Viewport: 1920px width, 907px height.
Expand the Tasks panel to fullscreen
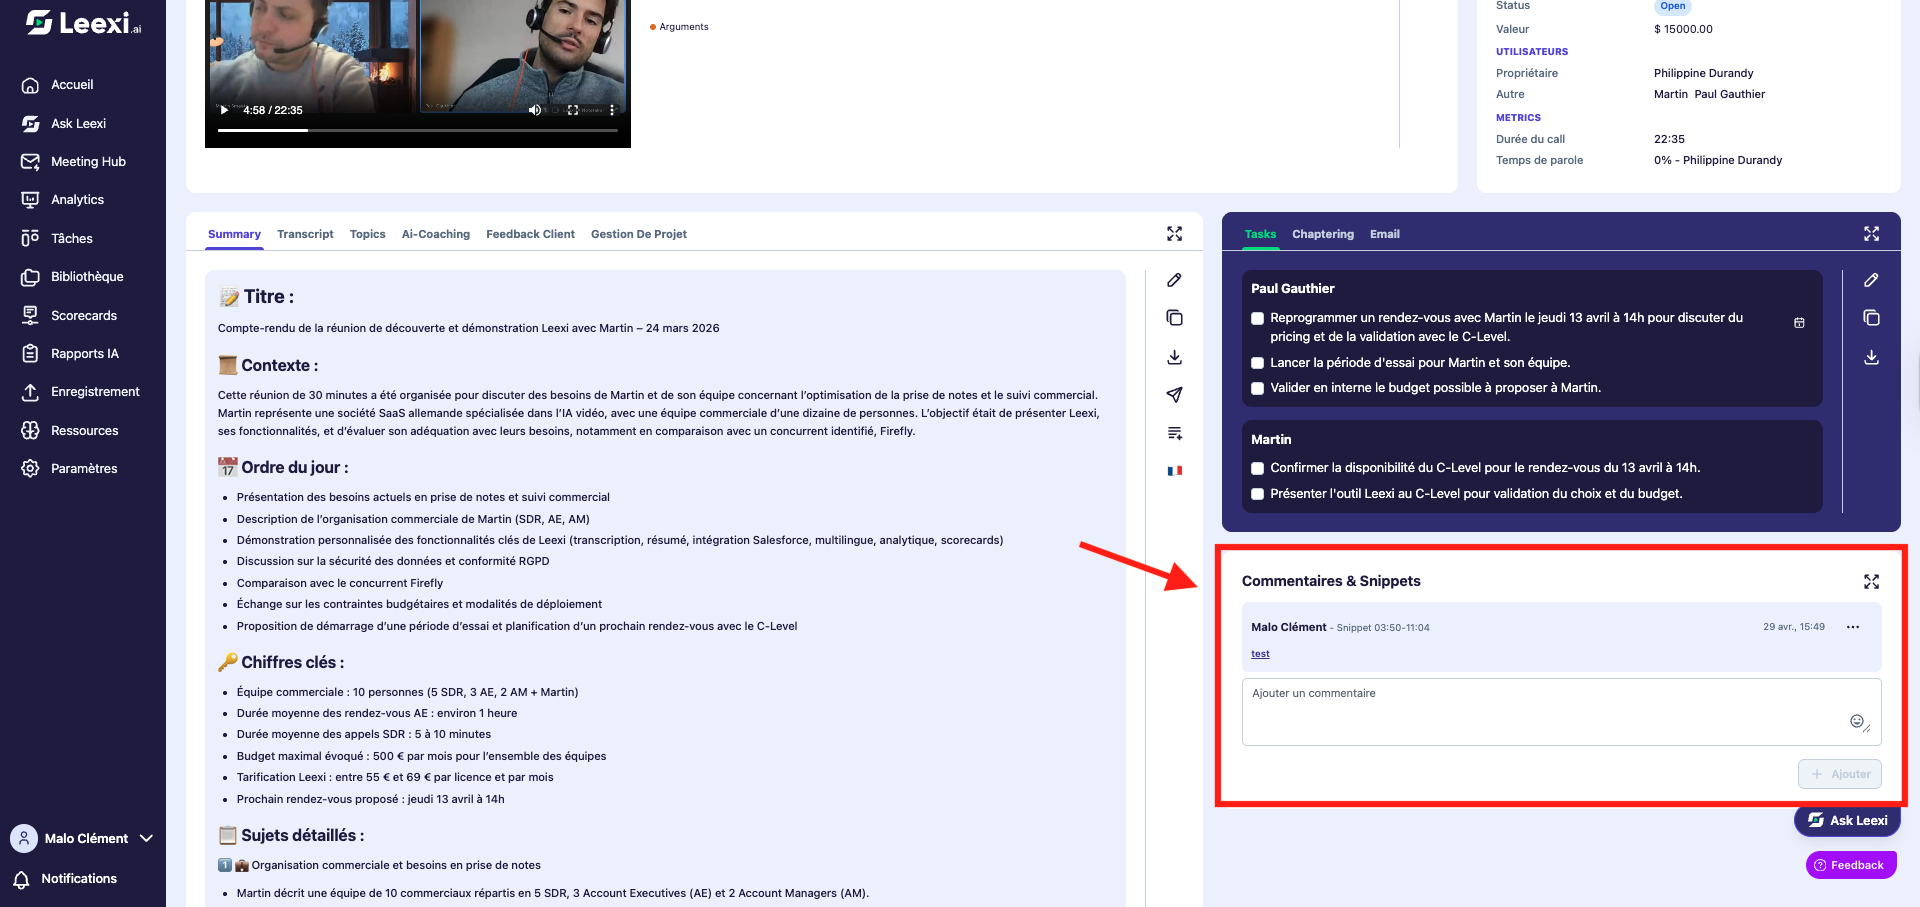click(x=1871, y=234)
